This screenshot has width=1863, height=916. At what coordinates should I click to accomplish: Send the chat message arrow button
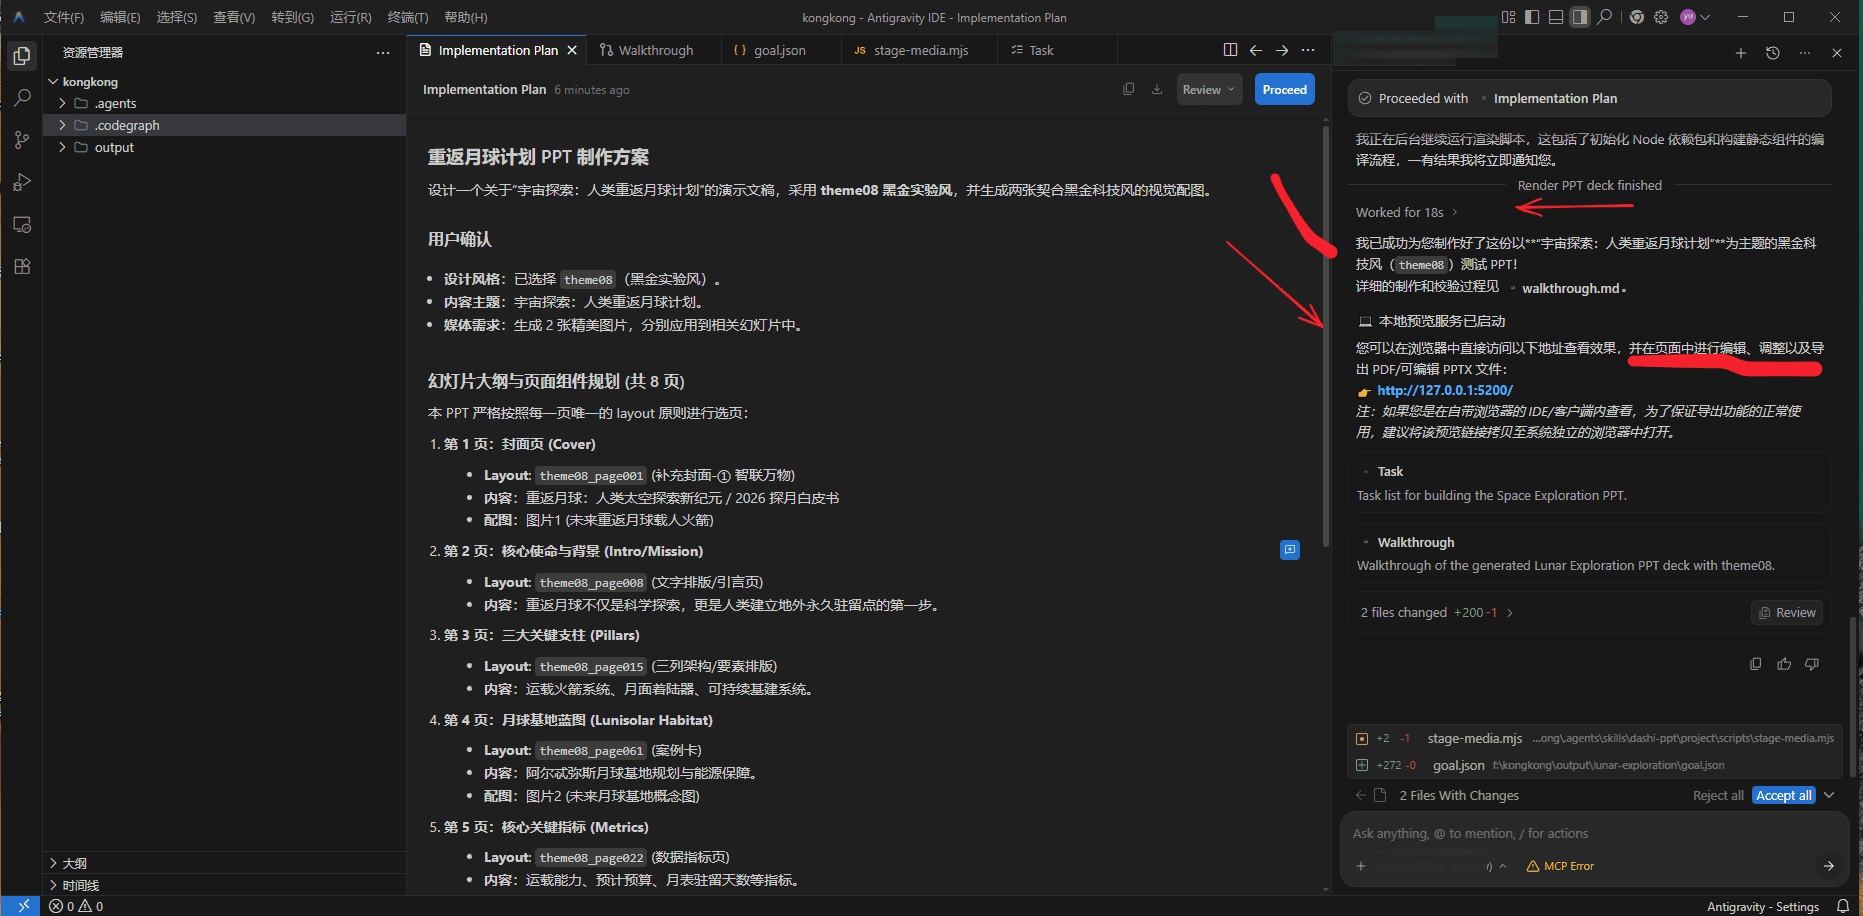(x=1828, y=866)
